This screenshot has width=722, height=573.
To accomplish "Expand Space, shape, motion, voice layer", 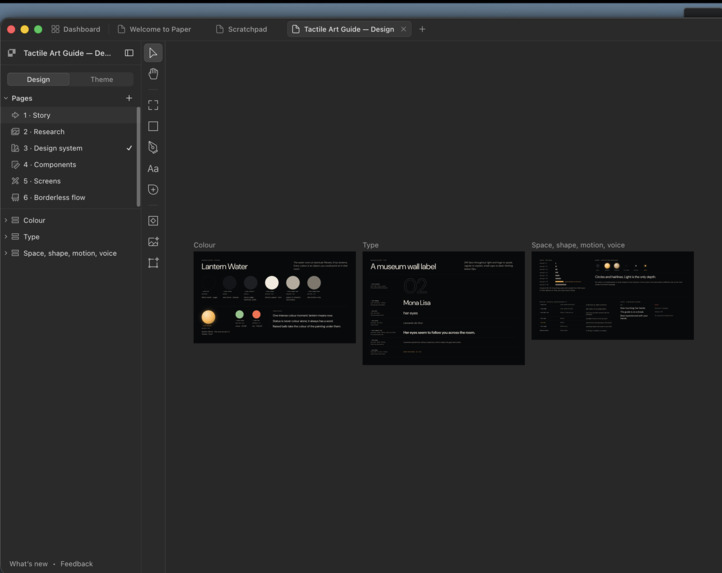I will [6, 253].
